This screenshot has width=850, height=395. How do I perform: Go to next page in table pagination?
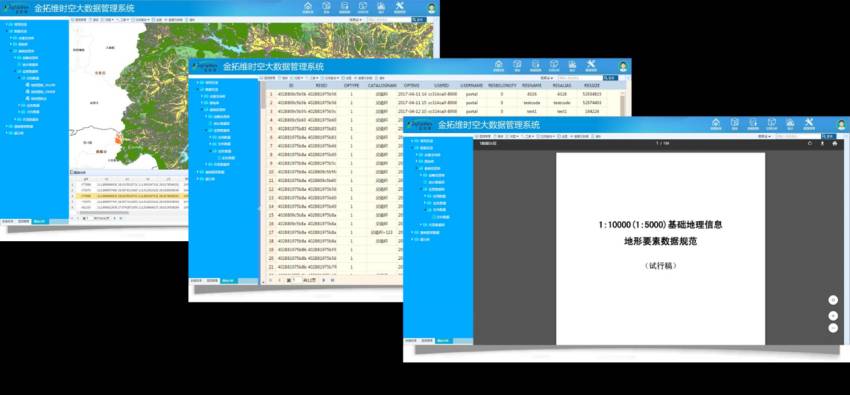point(324,280)
